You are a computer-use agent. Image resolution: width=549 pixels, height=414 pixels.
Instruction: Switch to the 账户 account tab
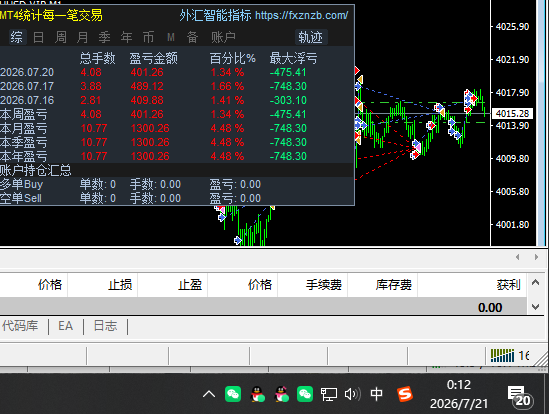tap(223, 37)
